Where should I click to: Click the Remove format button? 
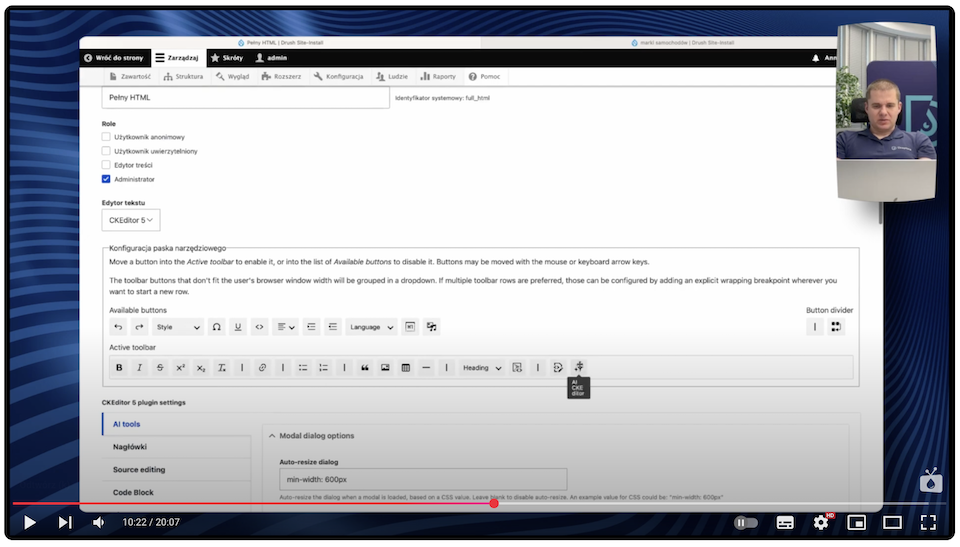click(x=222, y=368)
